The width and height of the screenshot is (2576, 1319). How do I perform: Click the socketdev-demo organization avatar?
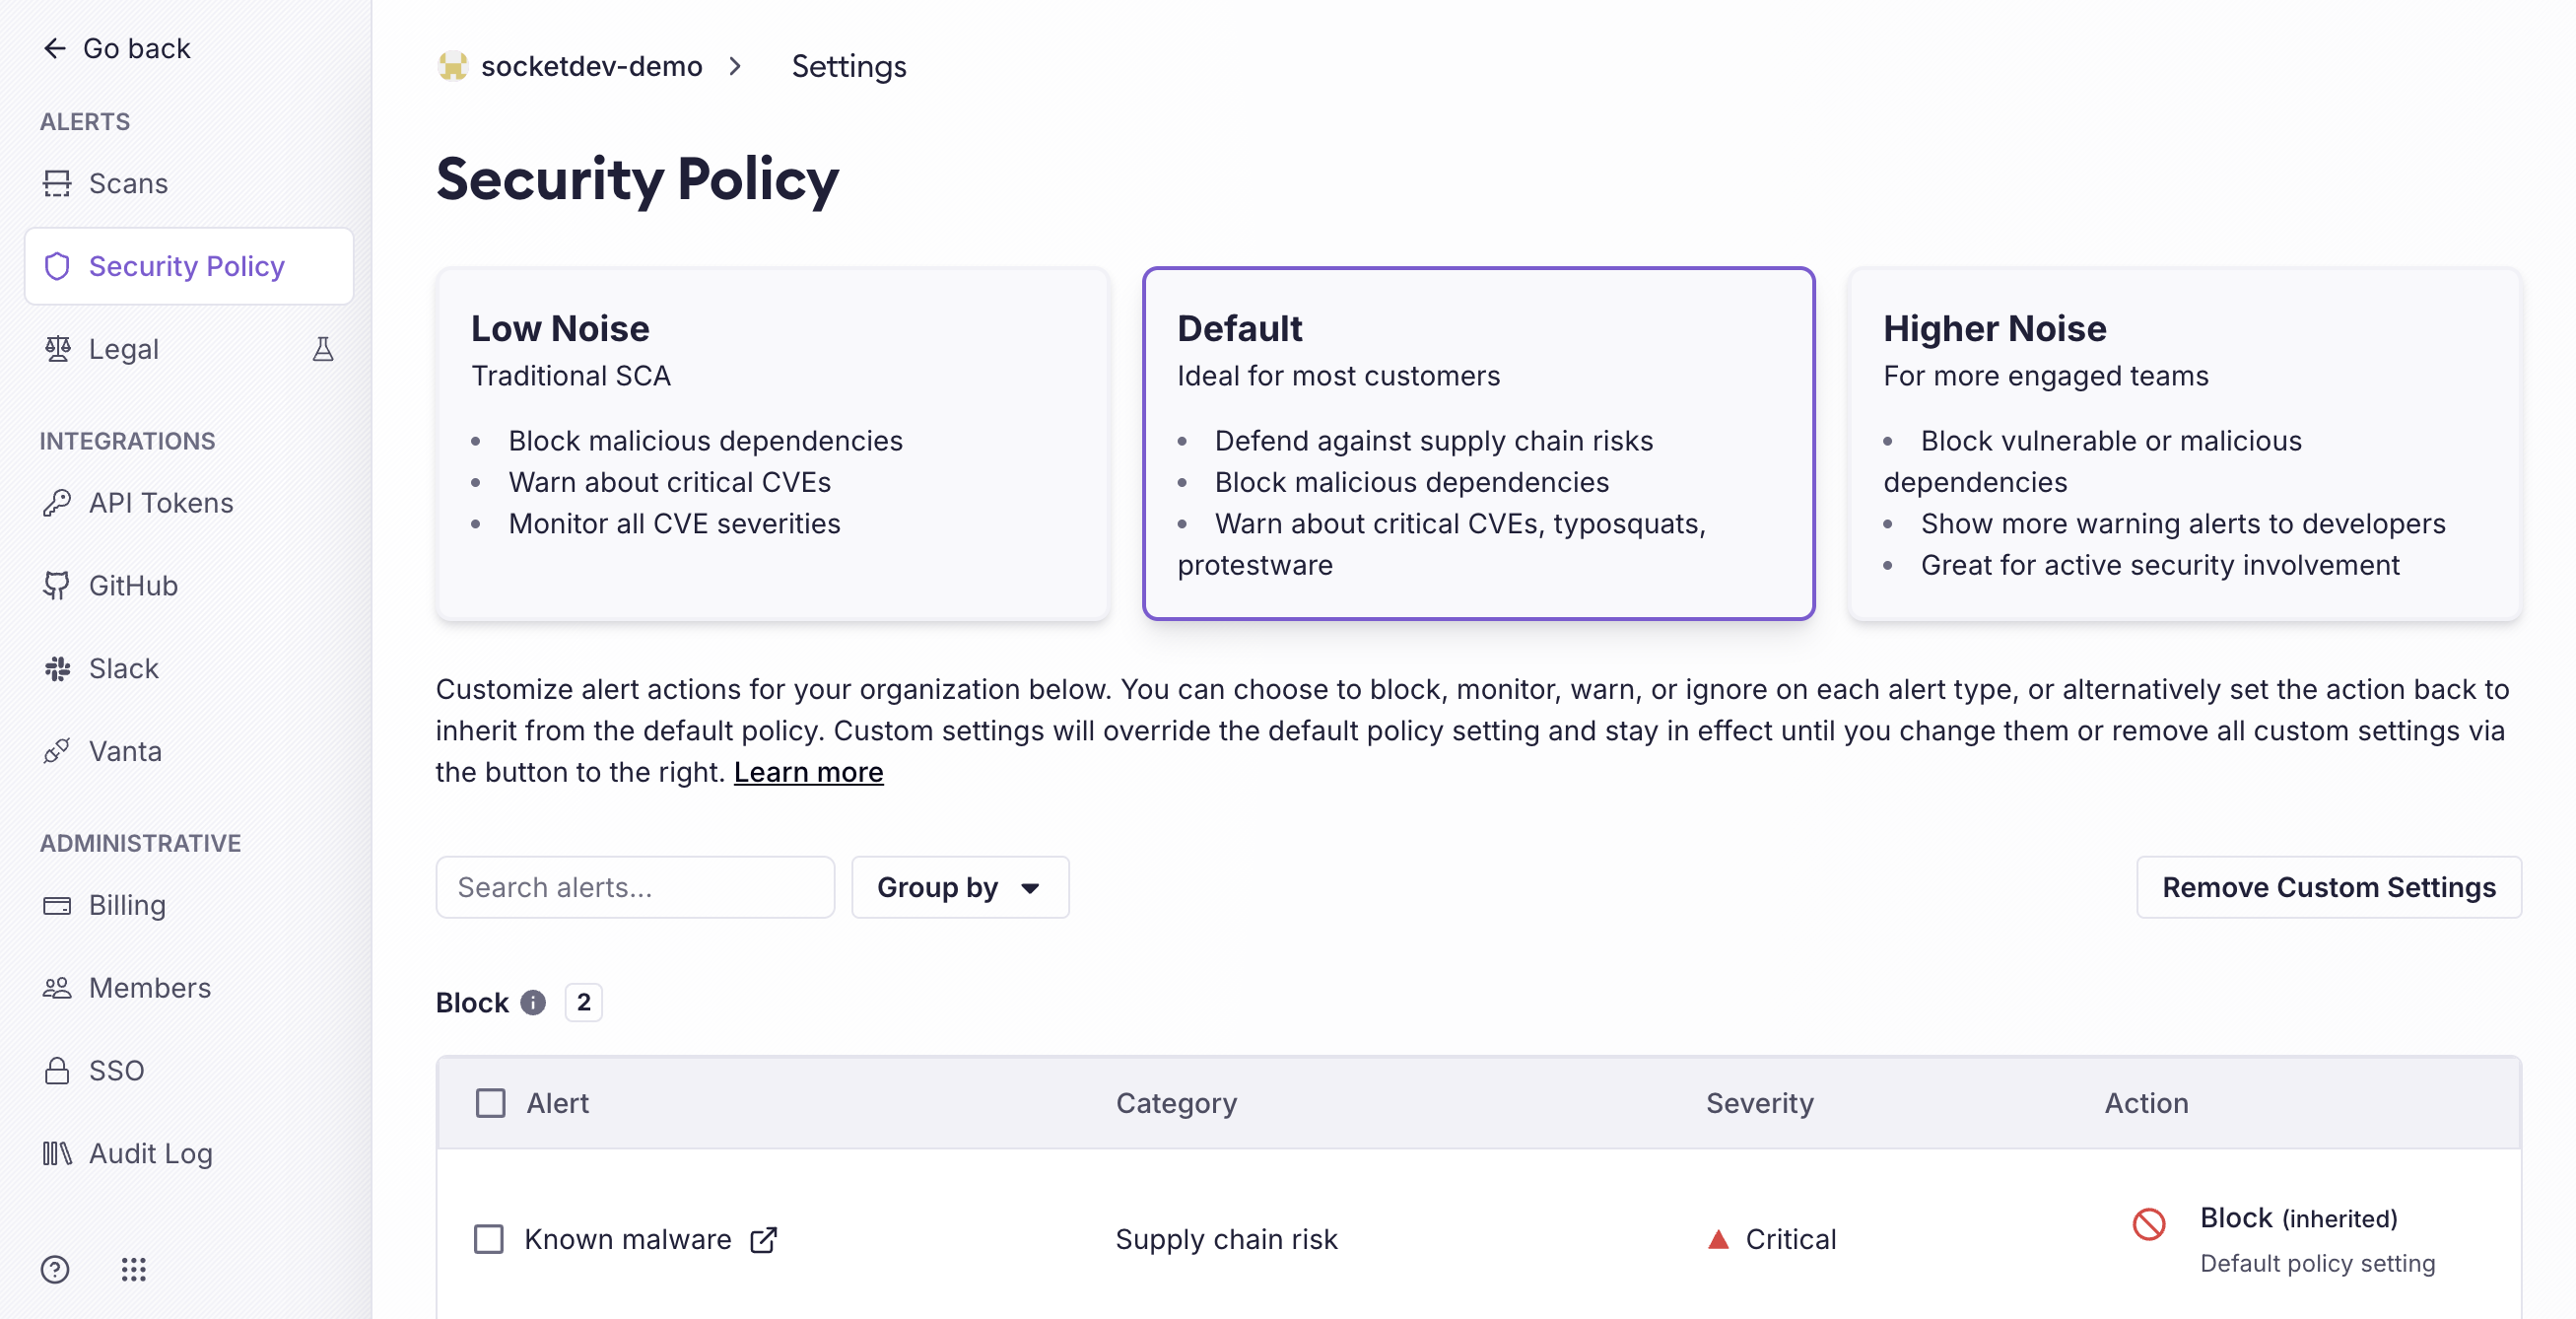point(453,66)
